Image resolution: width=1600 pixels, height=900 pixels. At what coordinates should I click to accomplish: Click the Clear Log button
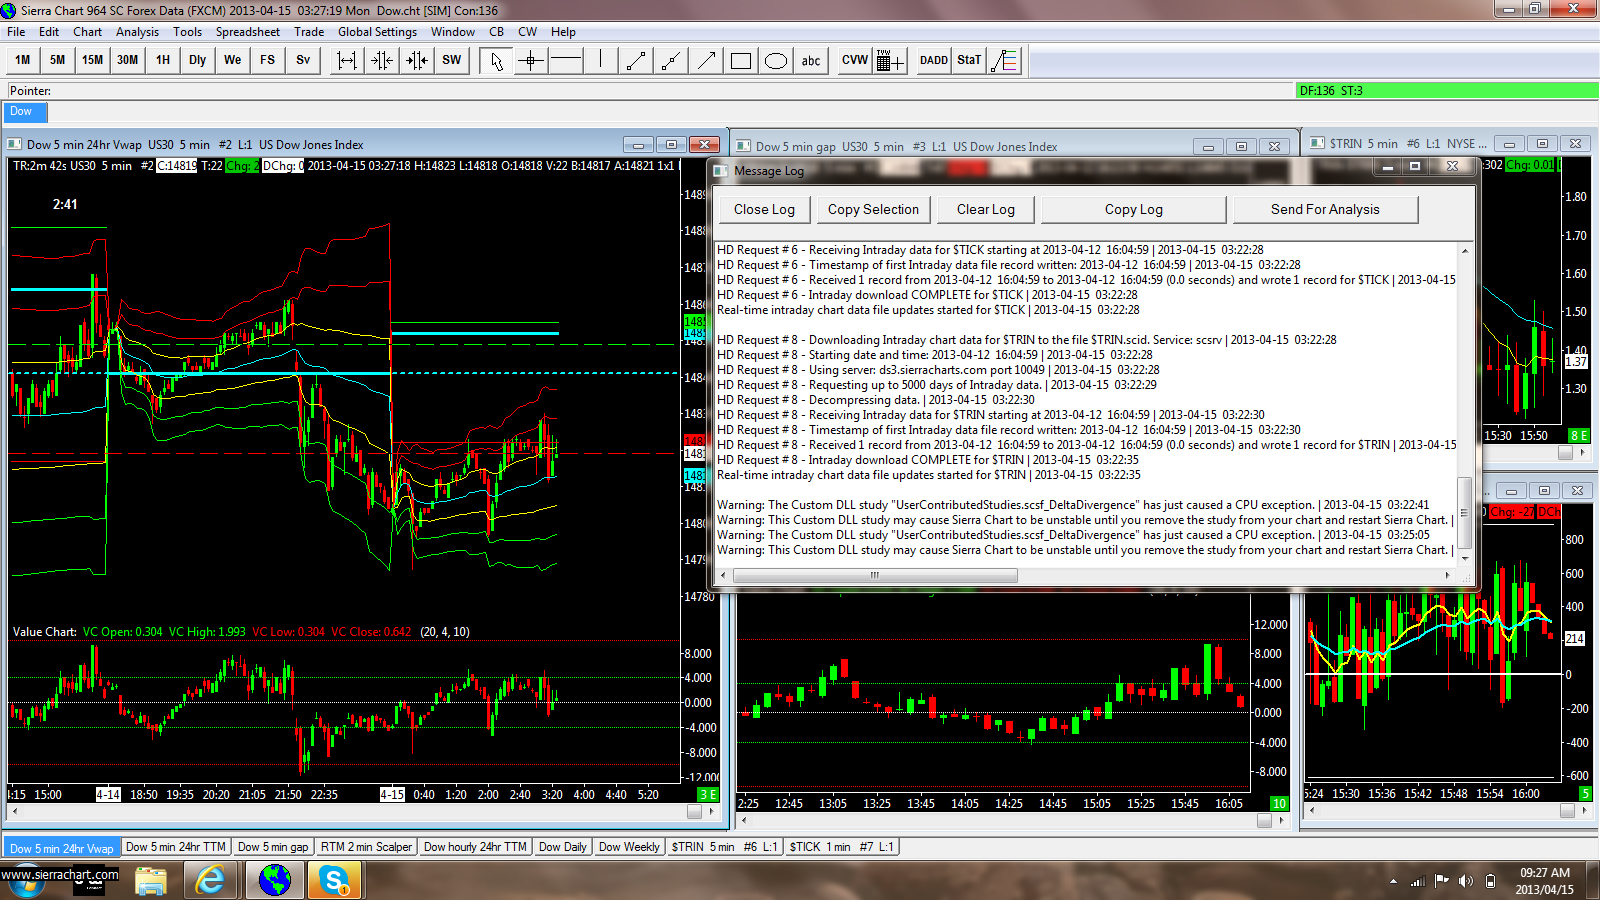pos(986,210)
